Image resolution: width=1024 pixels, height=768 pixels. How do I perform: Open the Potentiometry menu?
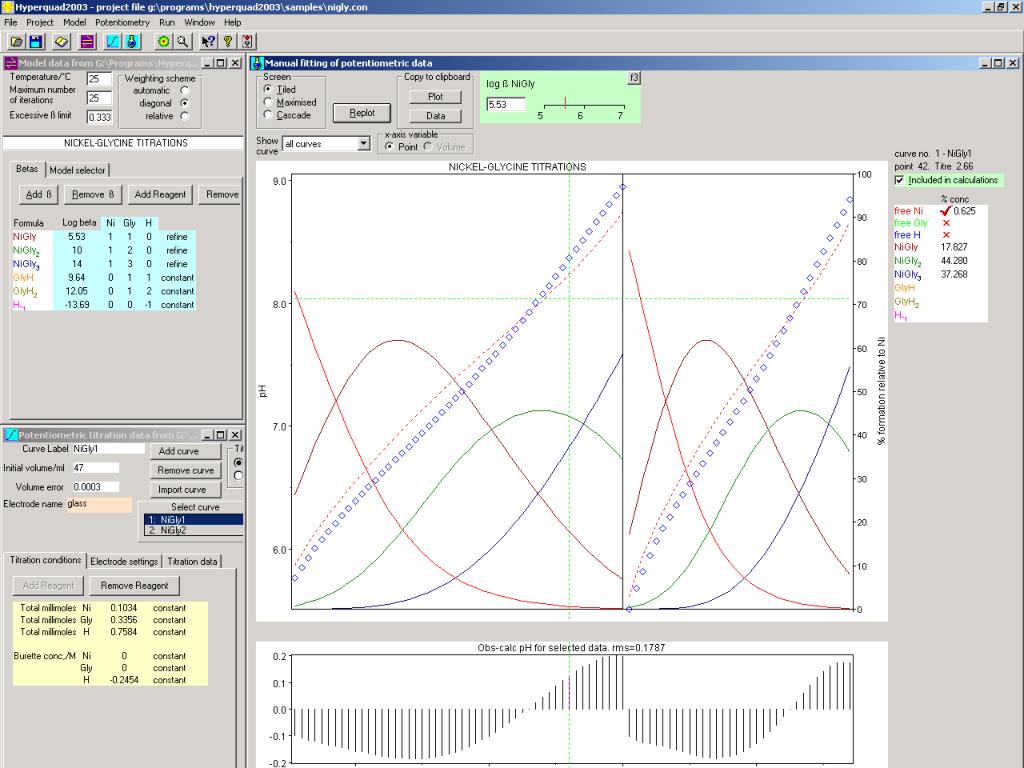click(x=122, y=22)
